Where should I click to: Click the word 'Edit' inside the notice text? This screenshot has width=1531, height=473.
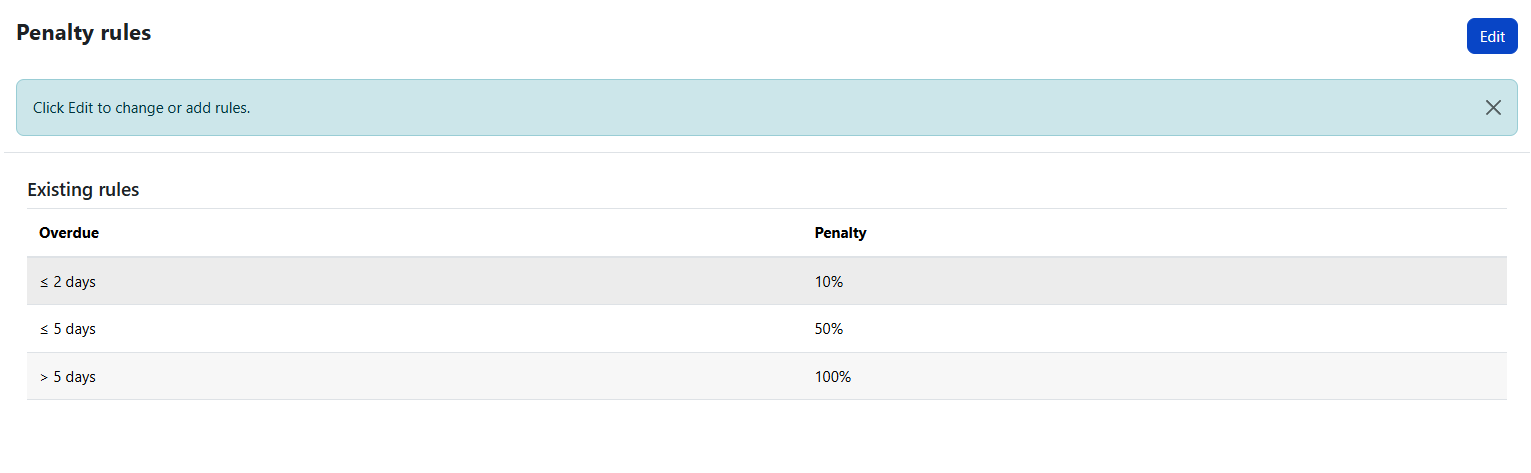(80, 108)
